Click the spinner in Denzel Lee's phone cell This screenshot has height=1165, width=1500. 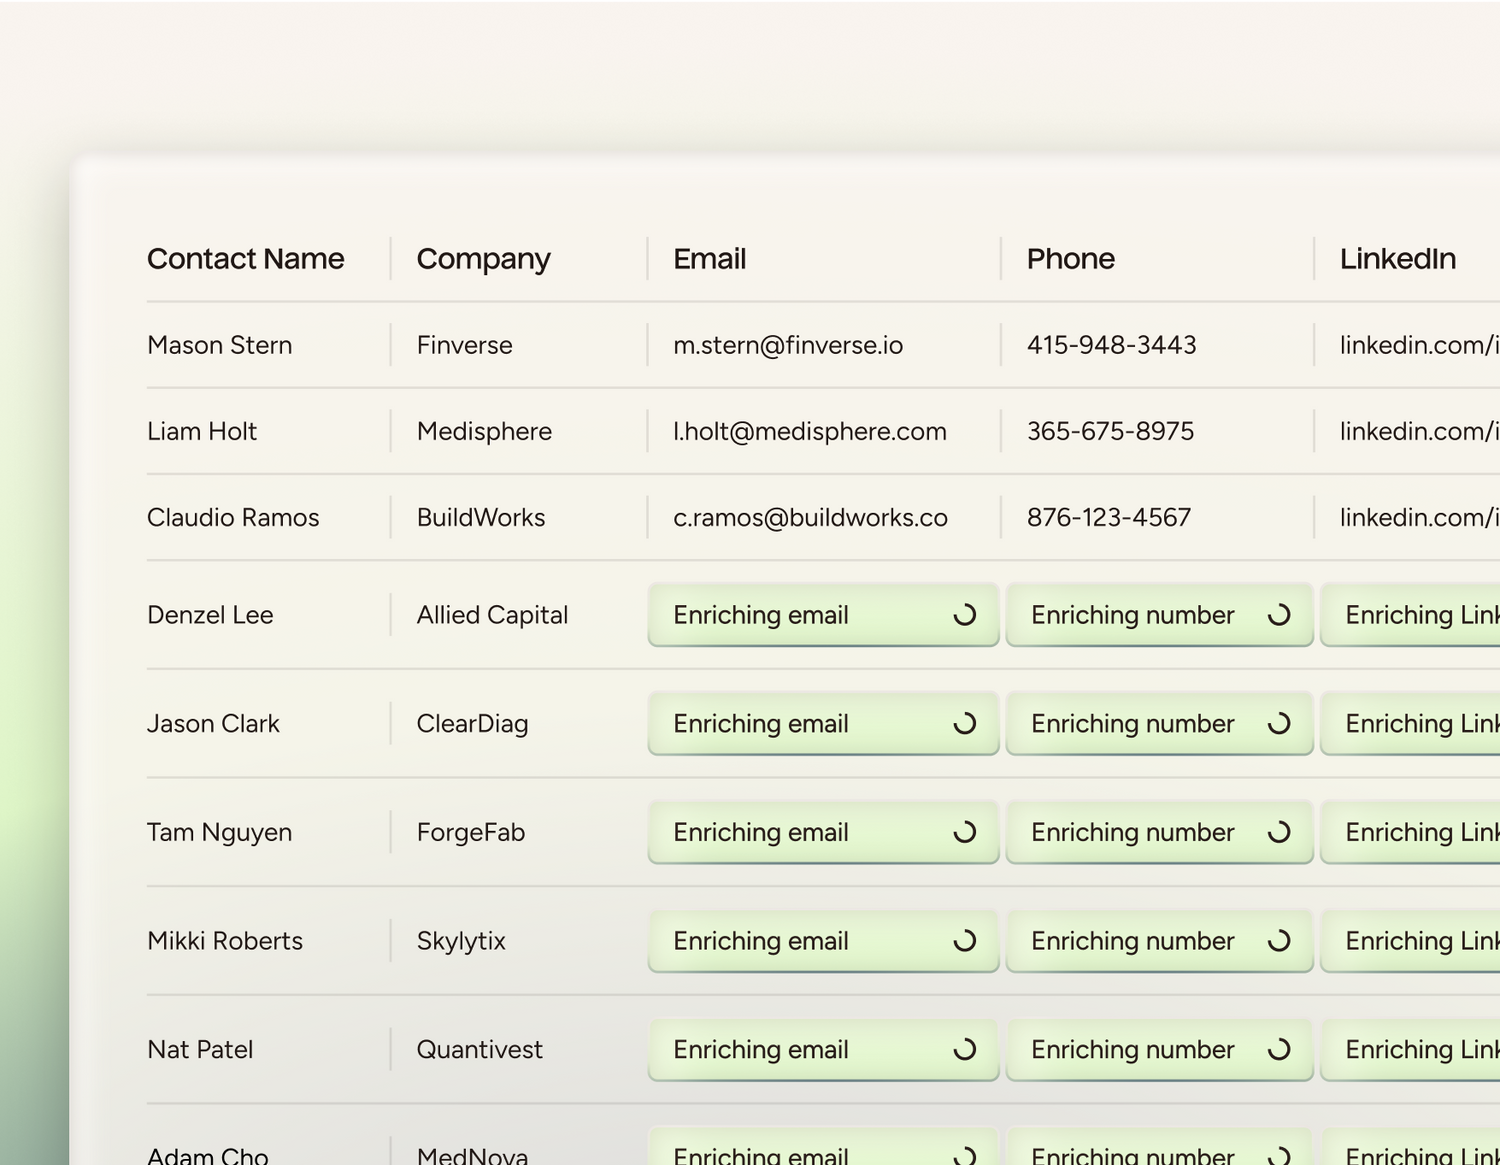[1278, 615]
